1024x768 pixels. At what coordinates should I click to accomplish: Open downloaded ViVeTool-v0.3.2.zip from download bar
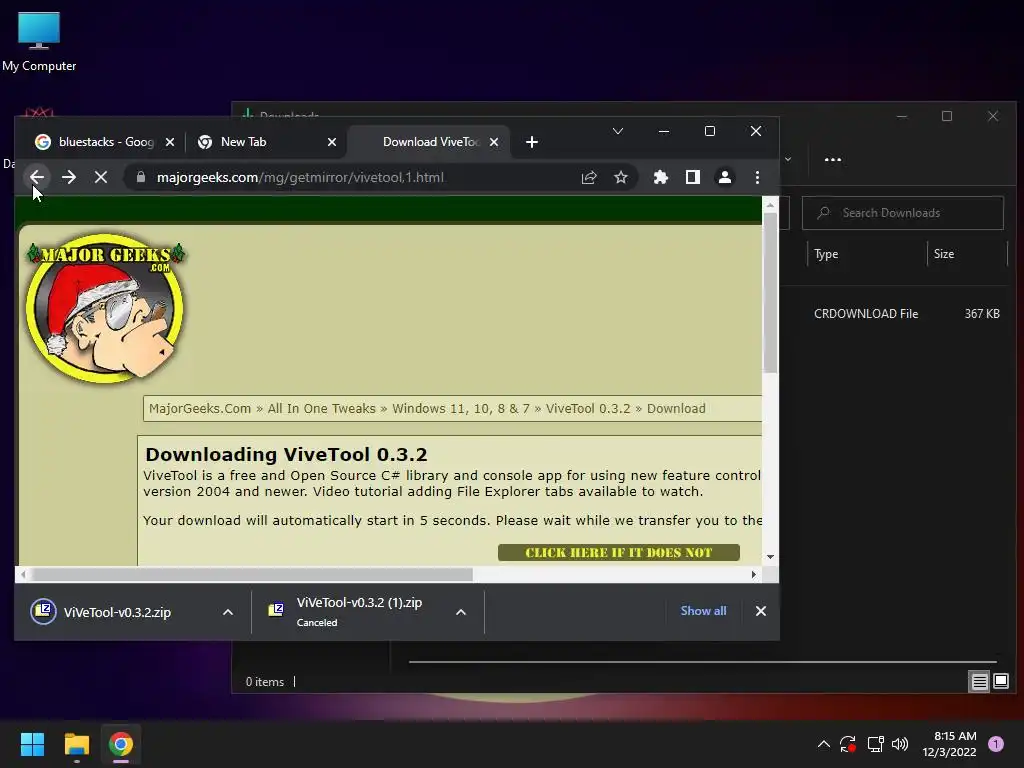click(x=118, y=613)
